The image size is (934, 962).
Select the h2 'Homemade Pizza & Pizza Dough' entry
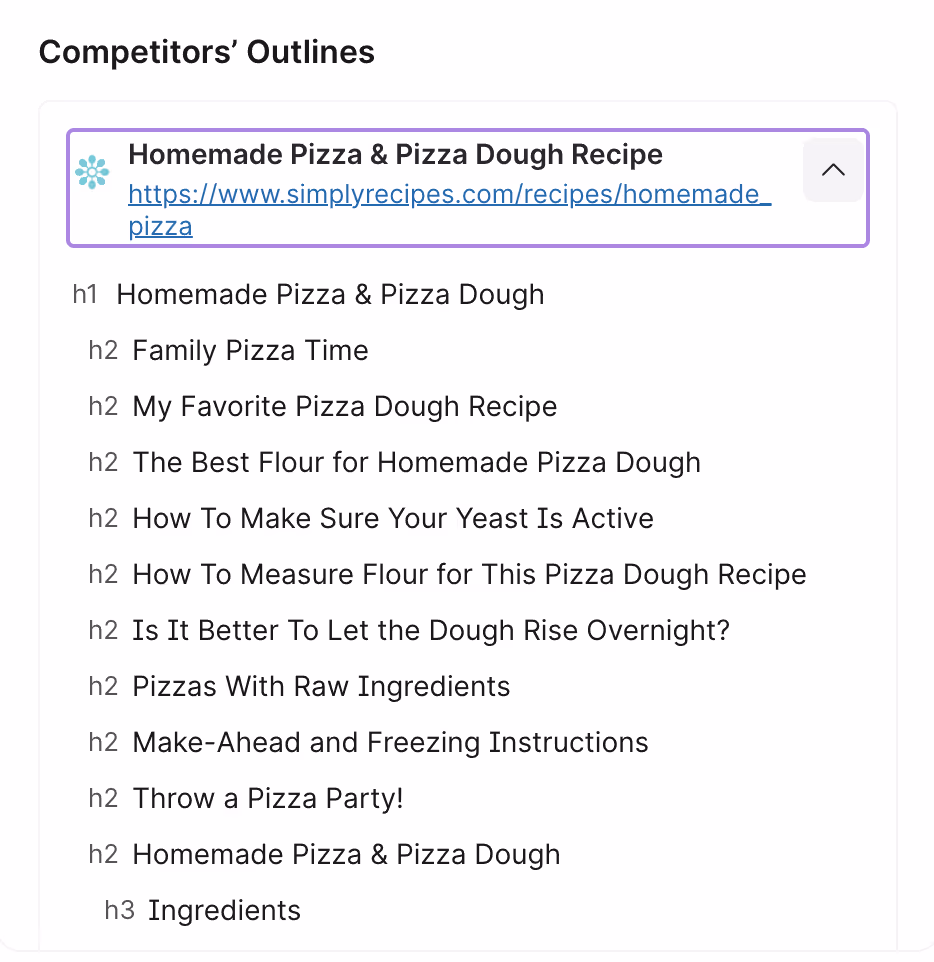(347, 855)
